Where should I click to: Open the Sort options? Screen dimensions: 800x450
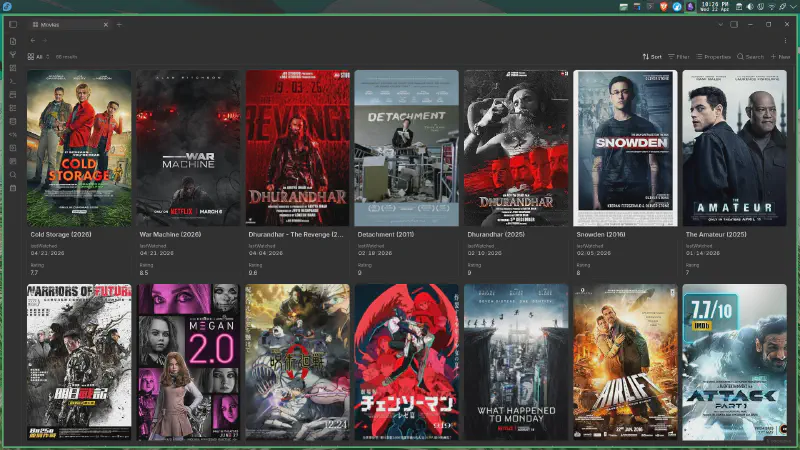[x=652, y=57]
